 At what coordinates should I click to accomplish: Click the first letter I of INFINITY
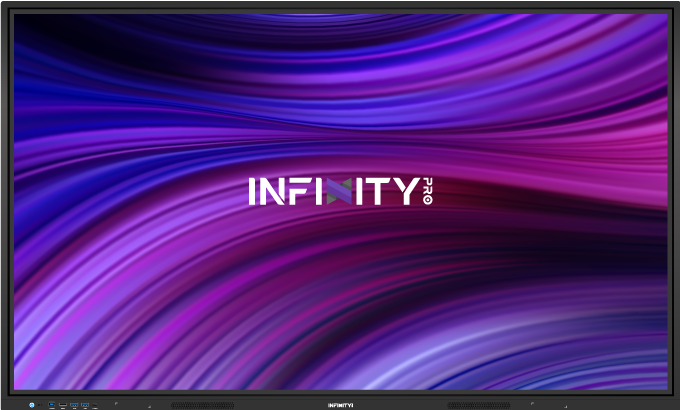(x=252, y=191)
